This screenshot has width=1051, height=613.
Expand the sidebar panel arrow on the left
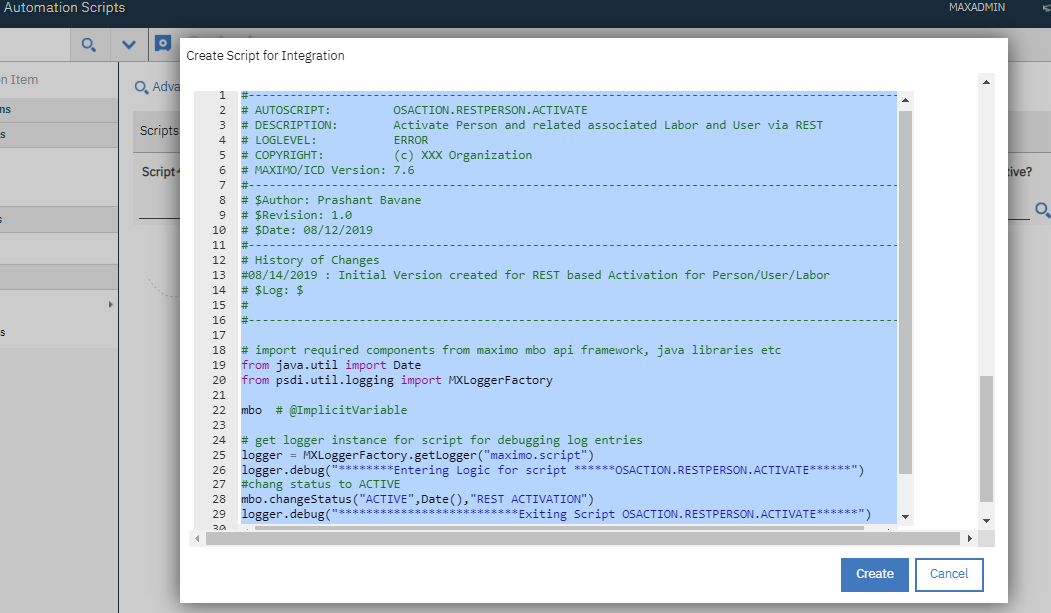(111, 303)
